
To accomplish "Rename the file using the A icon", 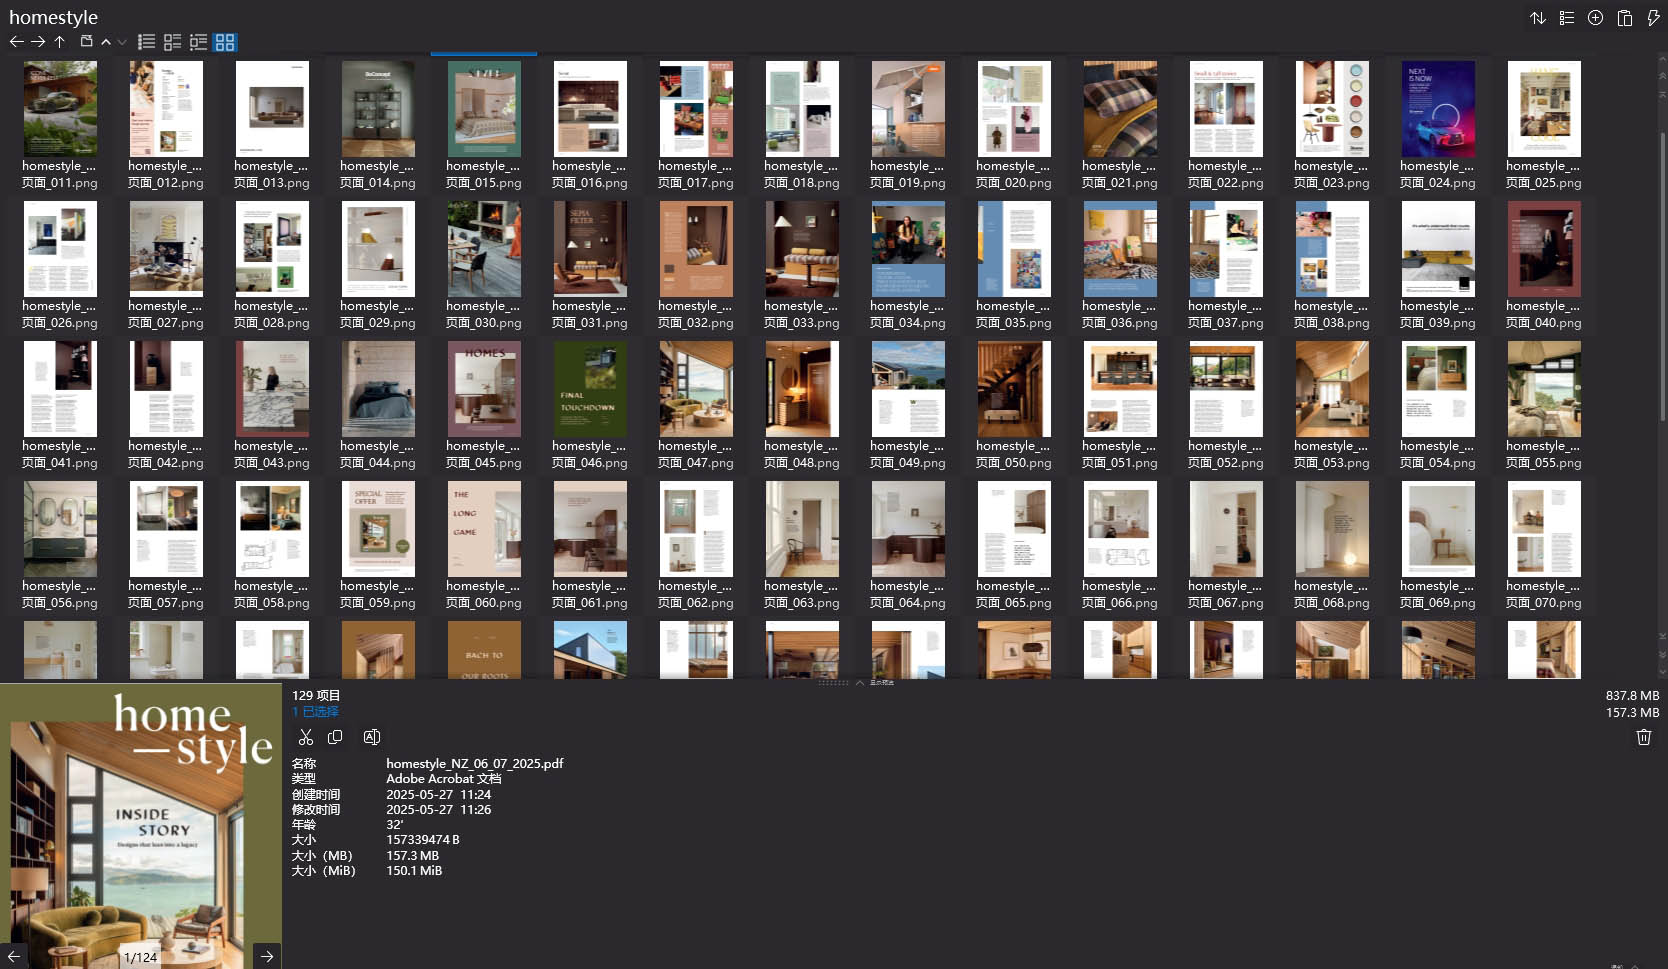I will pyautogui.click(x=371, y=737).
